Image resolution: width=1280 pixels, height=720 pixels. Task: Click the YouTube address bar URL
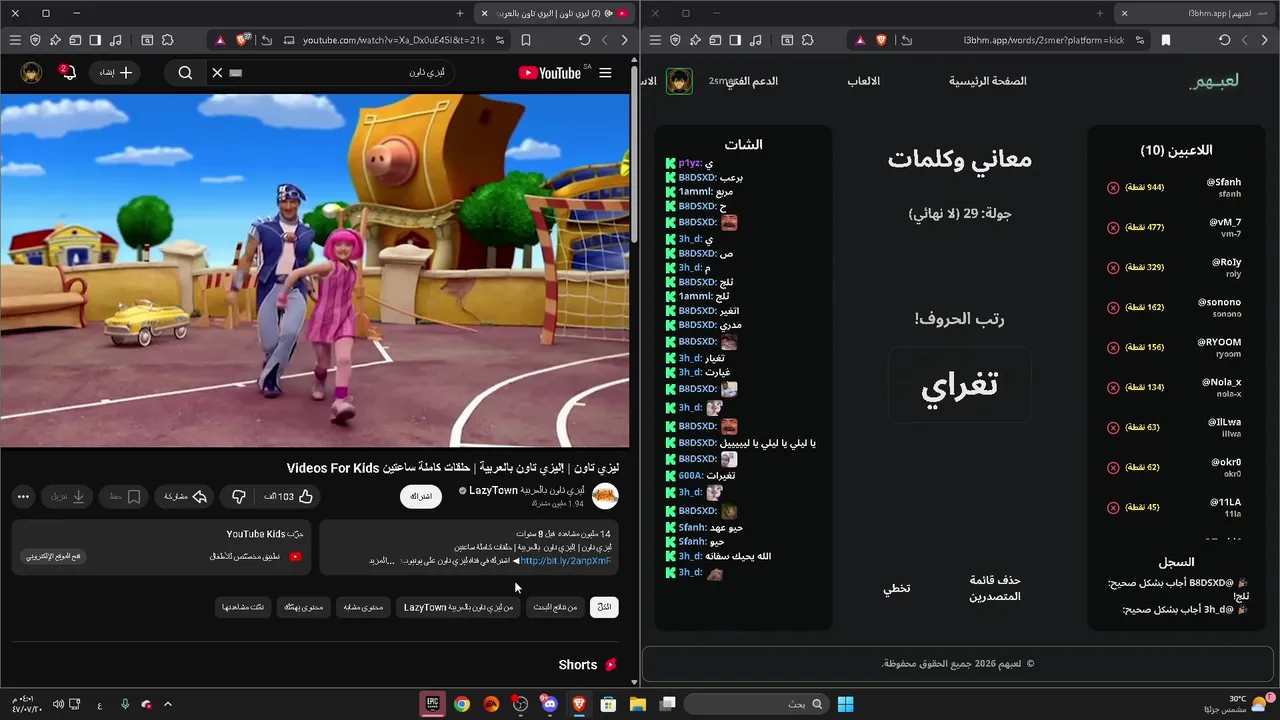click(393, 40)
